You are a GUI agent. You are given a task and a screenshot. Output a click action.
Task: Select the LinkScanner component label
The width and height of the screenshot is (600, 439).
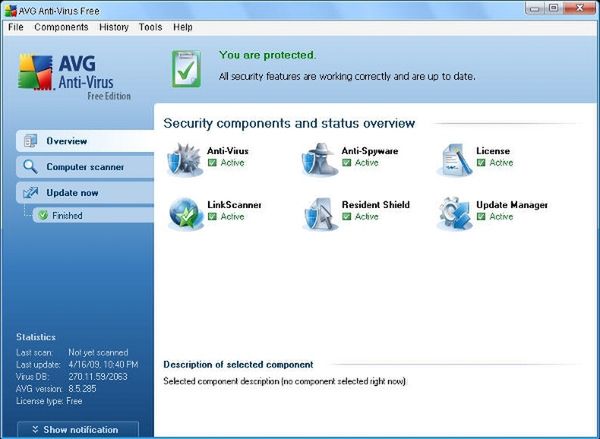tap(234, 205)
